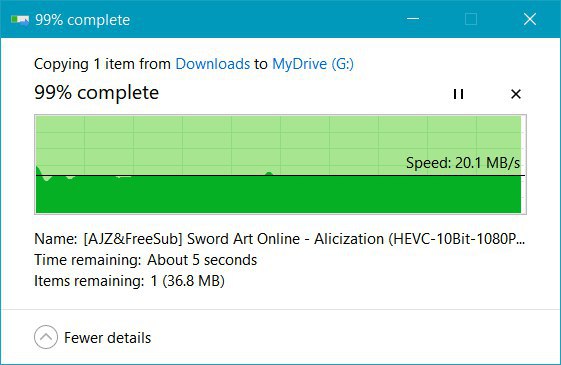Click the Copying 1 item from text
Viewport: 561px width, 365px height.
pyautogui.click(x=102, y=64)
